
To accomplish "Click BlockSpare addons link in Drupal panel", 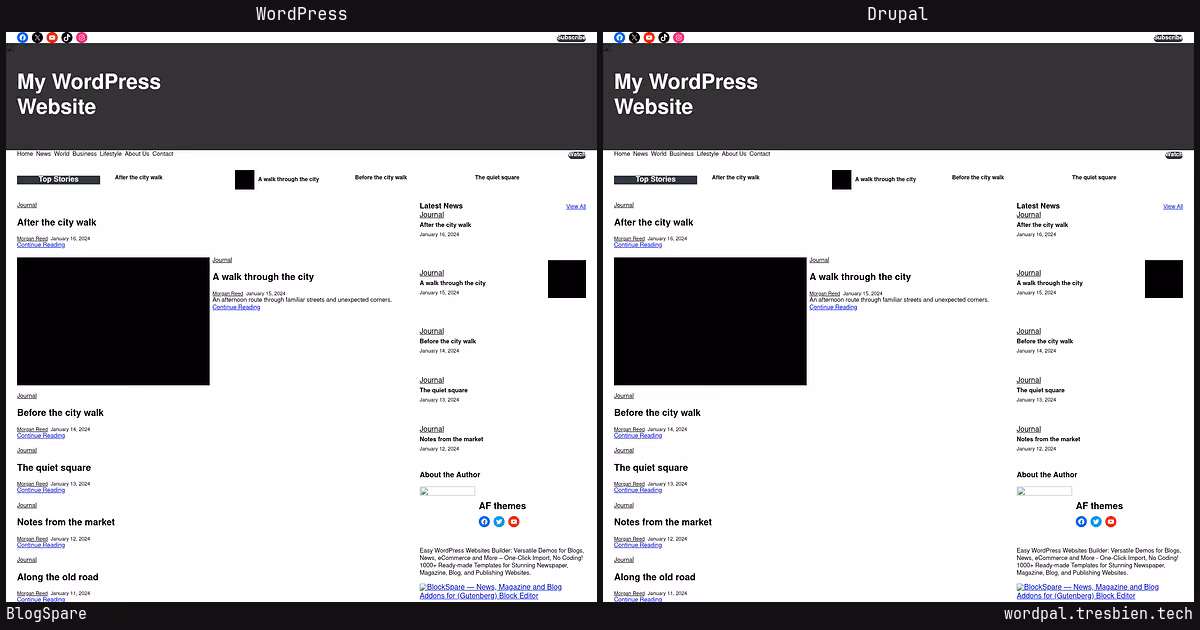I will (x=1087, y=591).
